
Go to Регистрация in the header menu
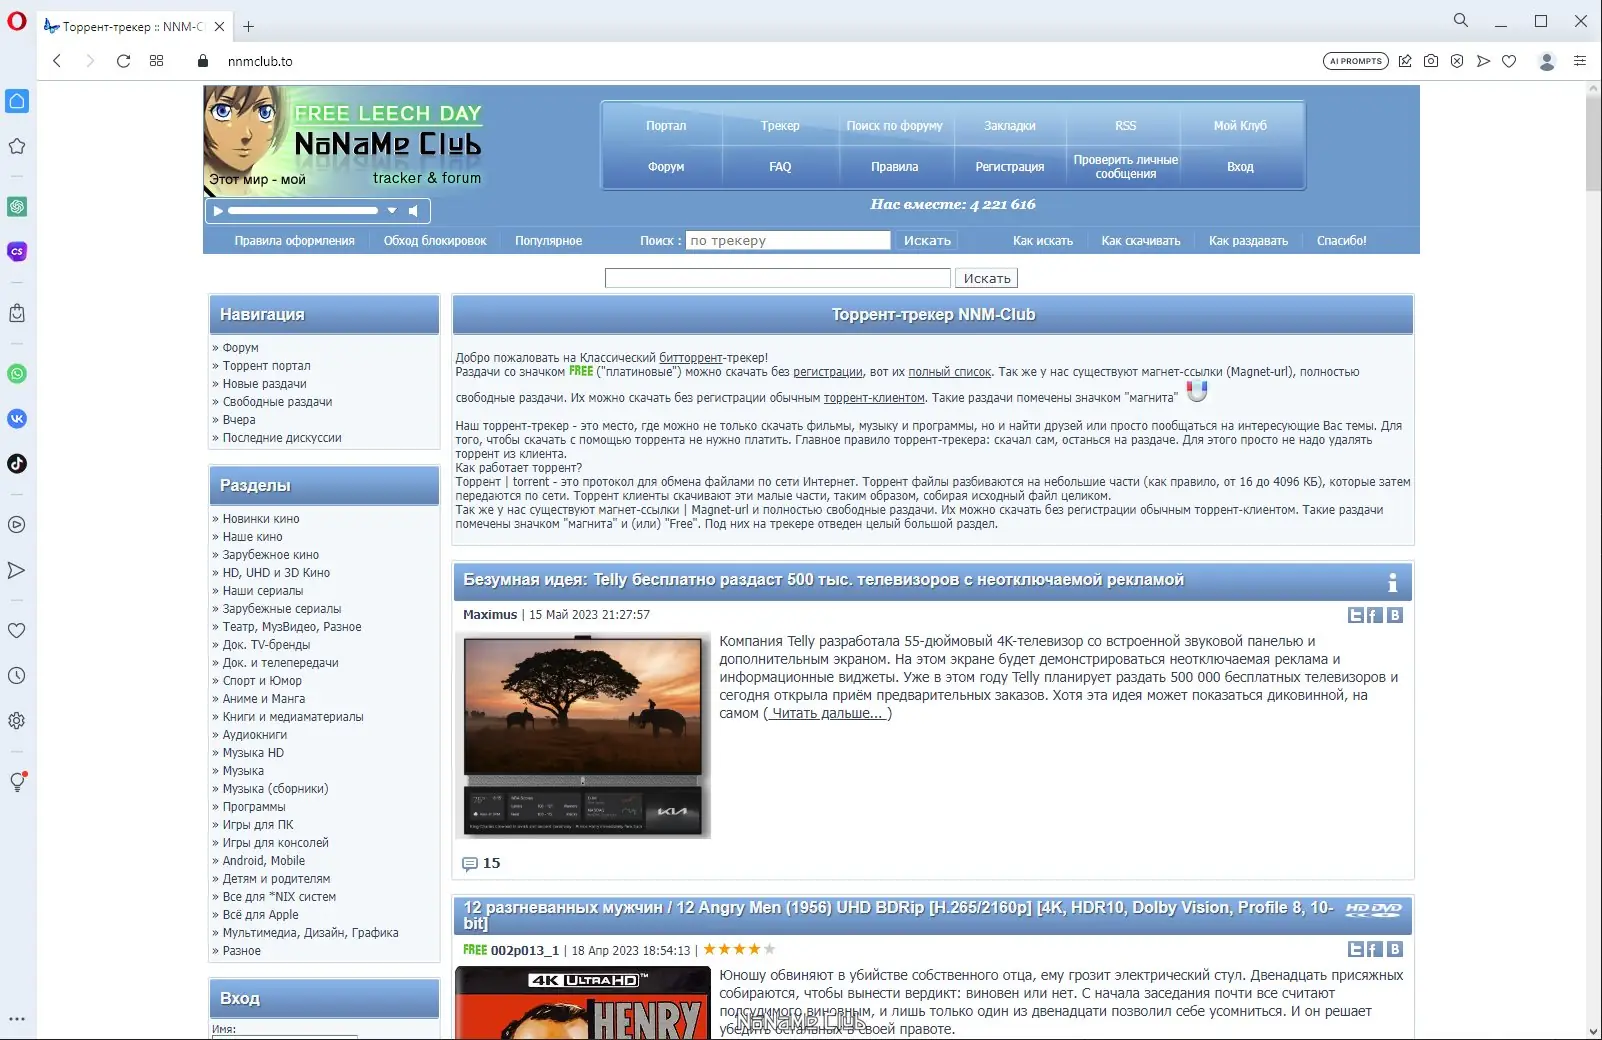(x=1010, y=167)
